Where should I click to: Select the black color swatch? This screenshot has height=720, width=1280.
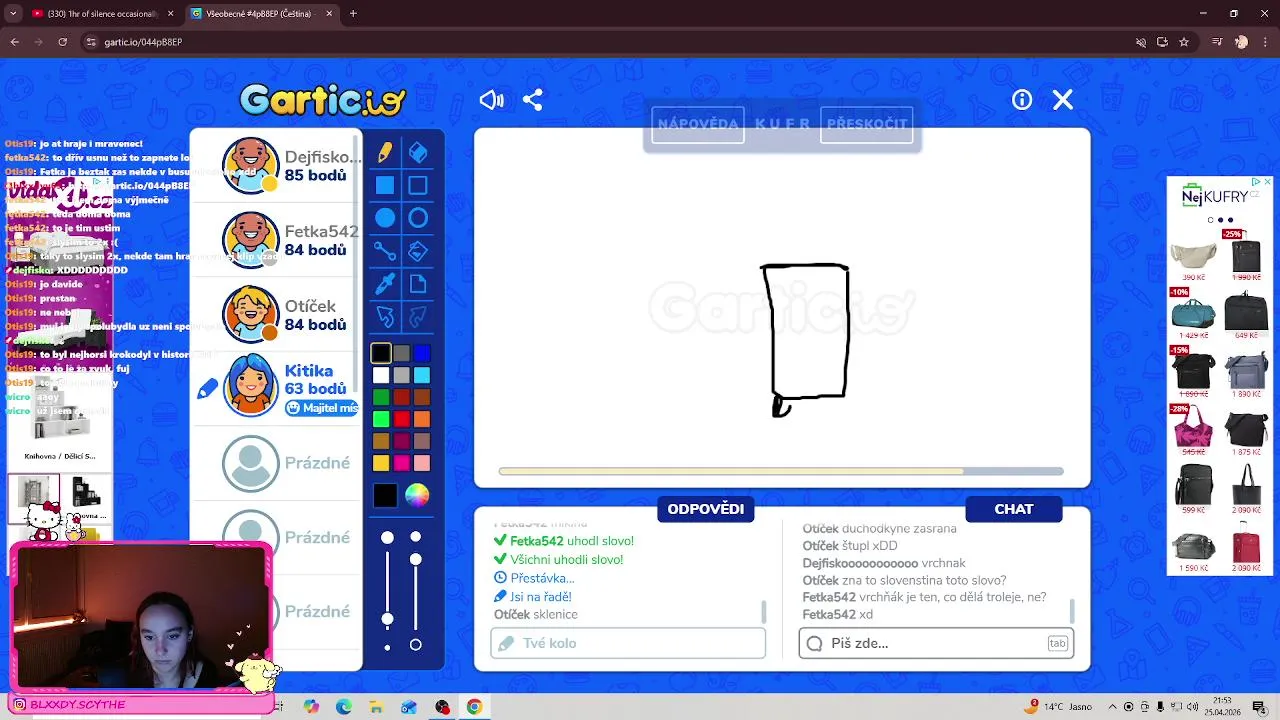(381, 353)
